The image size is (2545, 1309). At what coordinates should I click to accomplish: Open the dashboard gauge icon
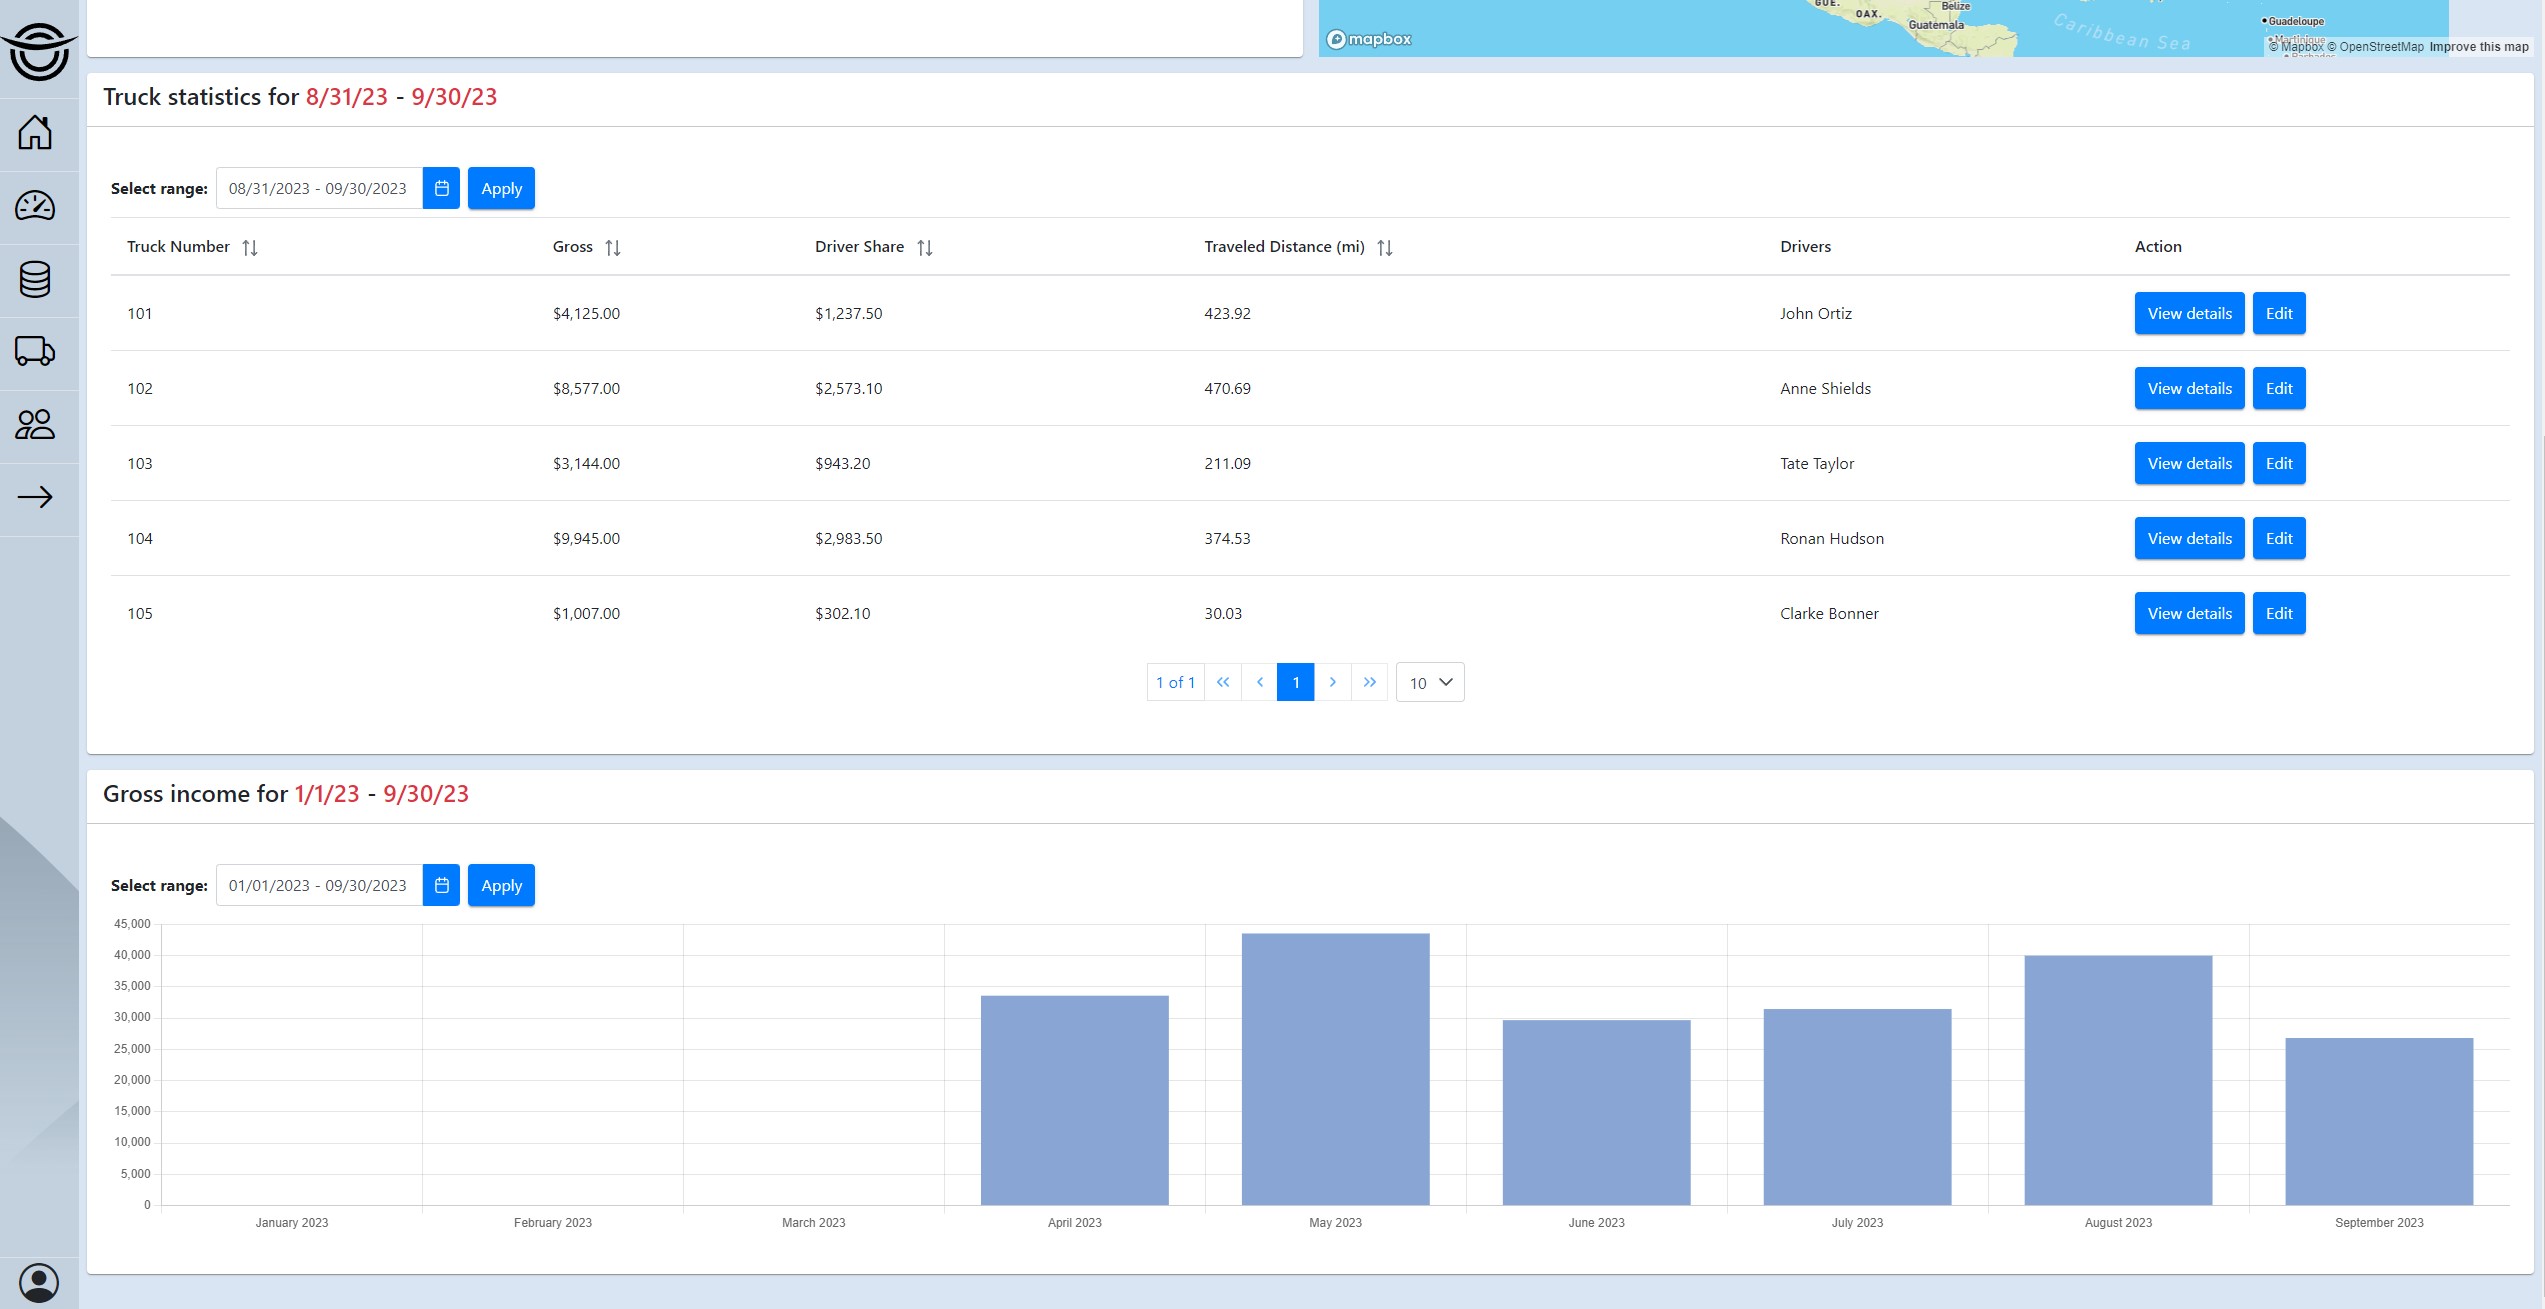[x=36, y=207]
